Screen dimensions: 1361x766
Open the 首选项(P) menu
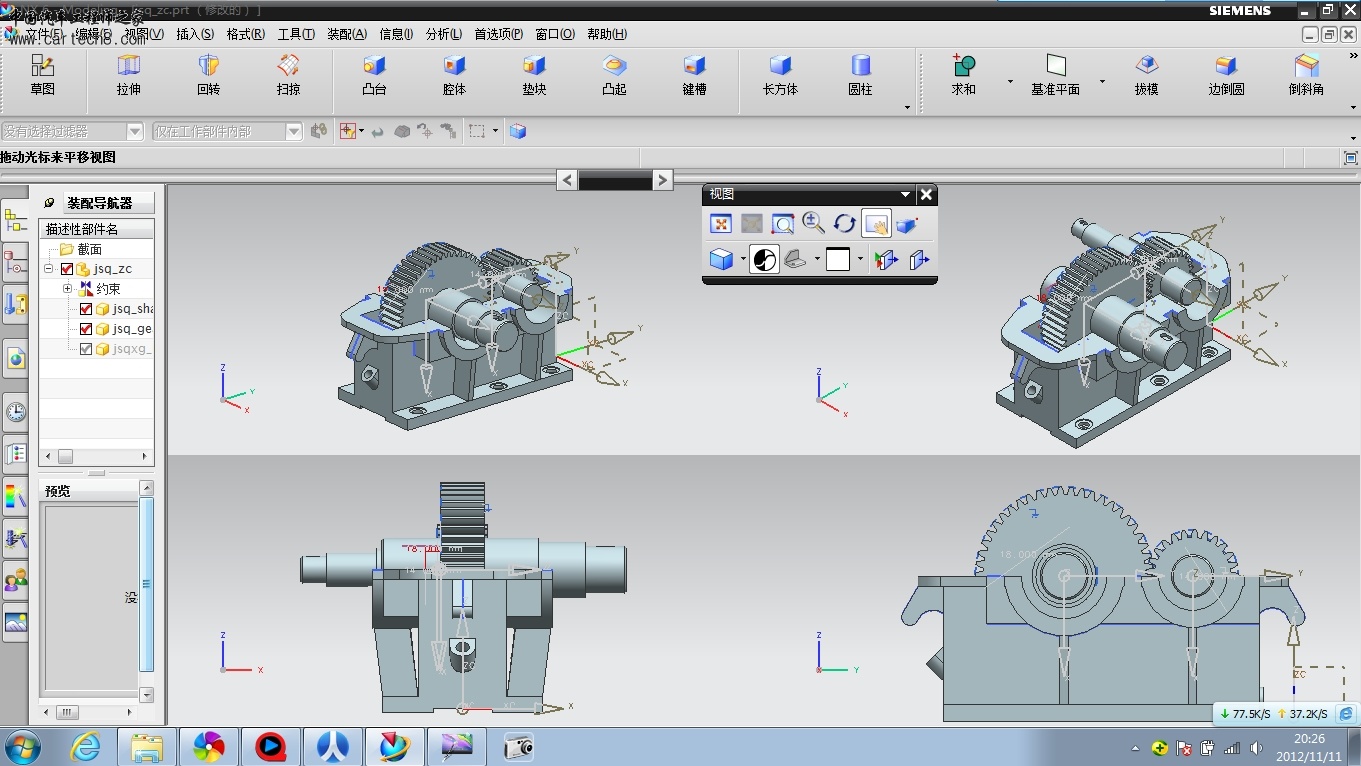click(x=498, y=34)
